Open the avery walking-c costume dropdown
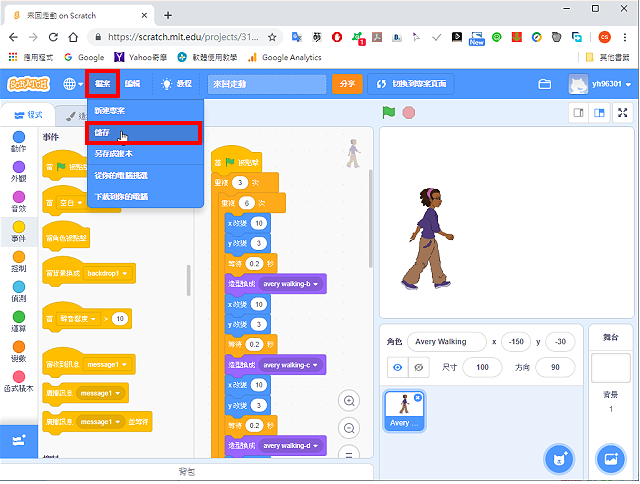640x484 pixels. [291, 365]
